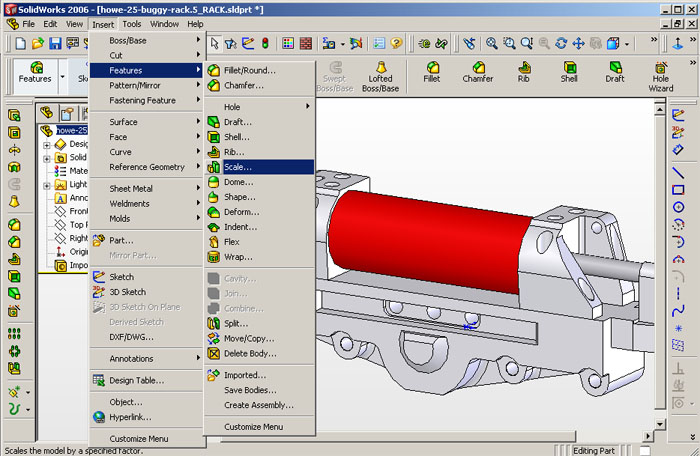
Task: Click the Rotate View icon
Action: 561,44
